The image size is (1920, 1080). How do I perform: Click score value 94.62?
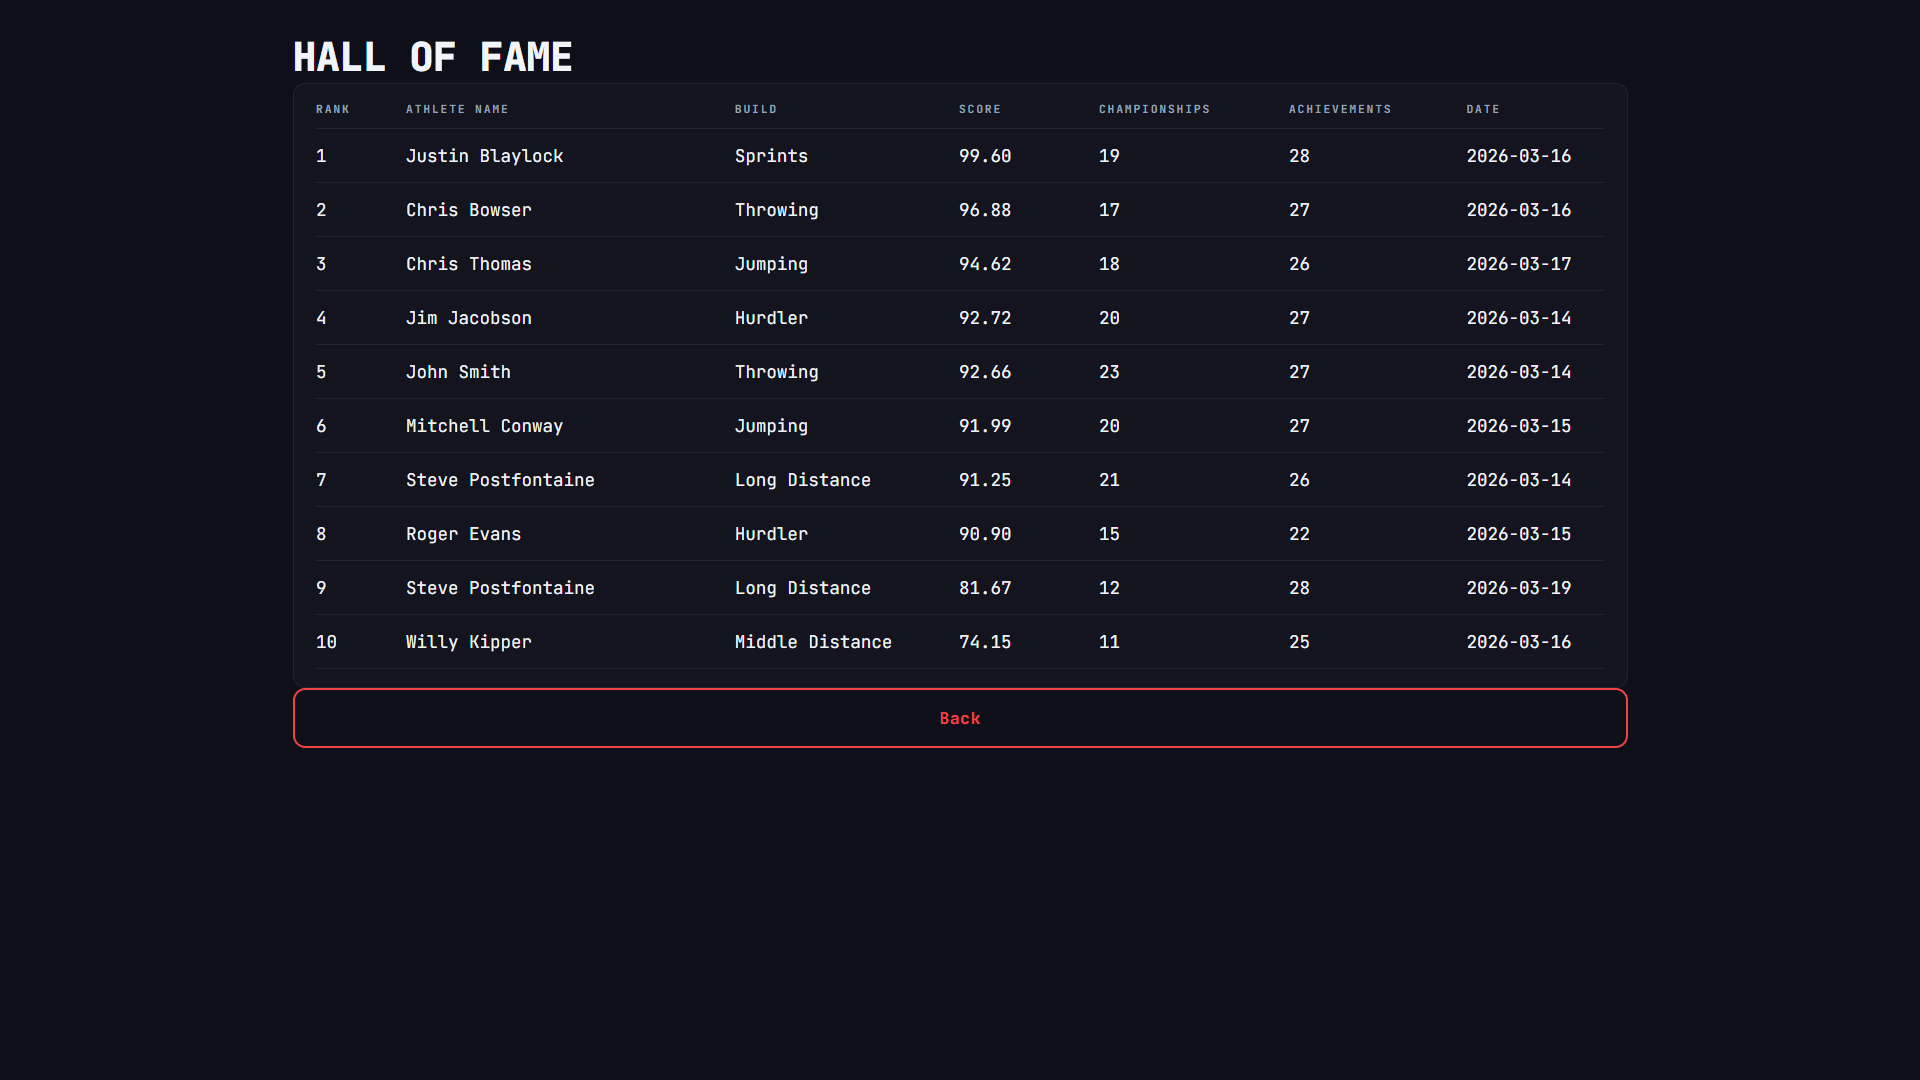(x=985, y=264)
